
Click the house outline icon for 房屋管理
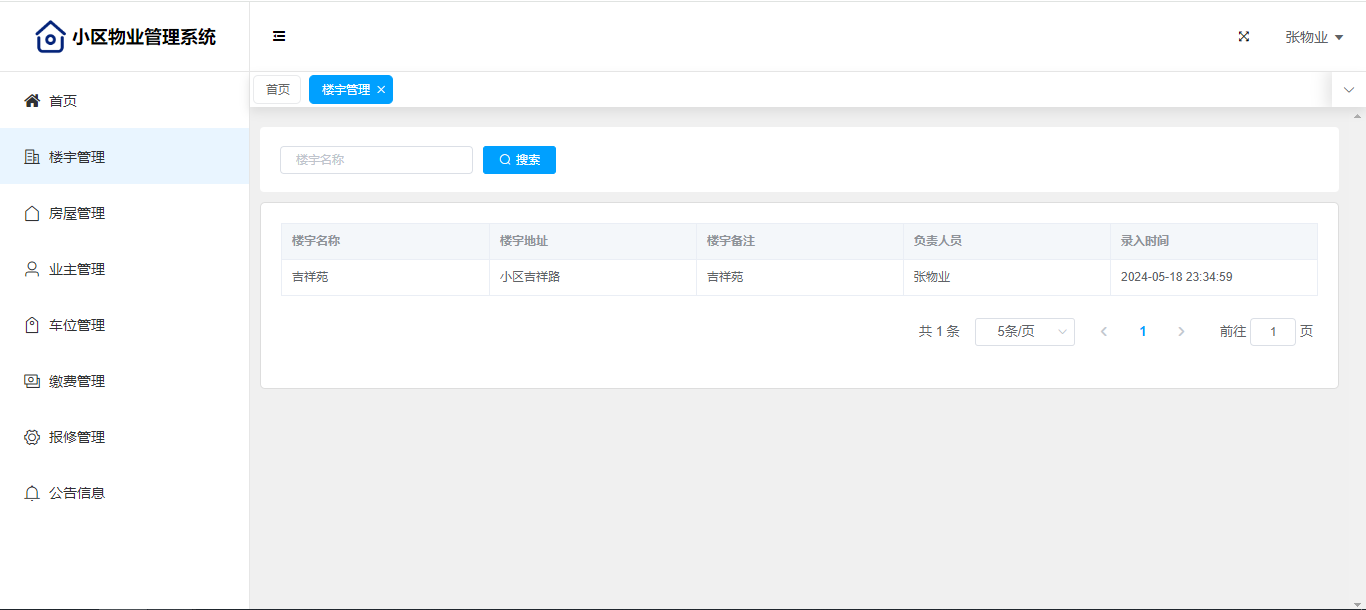coord(32,213)
